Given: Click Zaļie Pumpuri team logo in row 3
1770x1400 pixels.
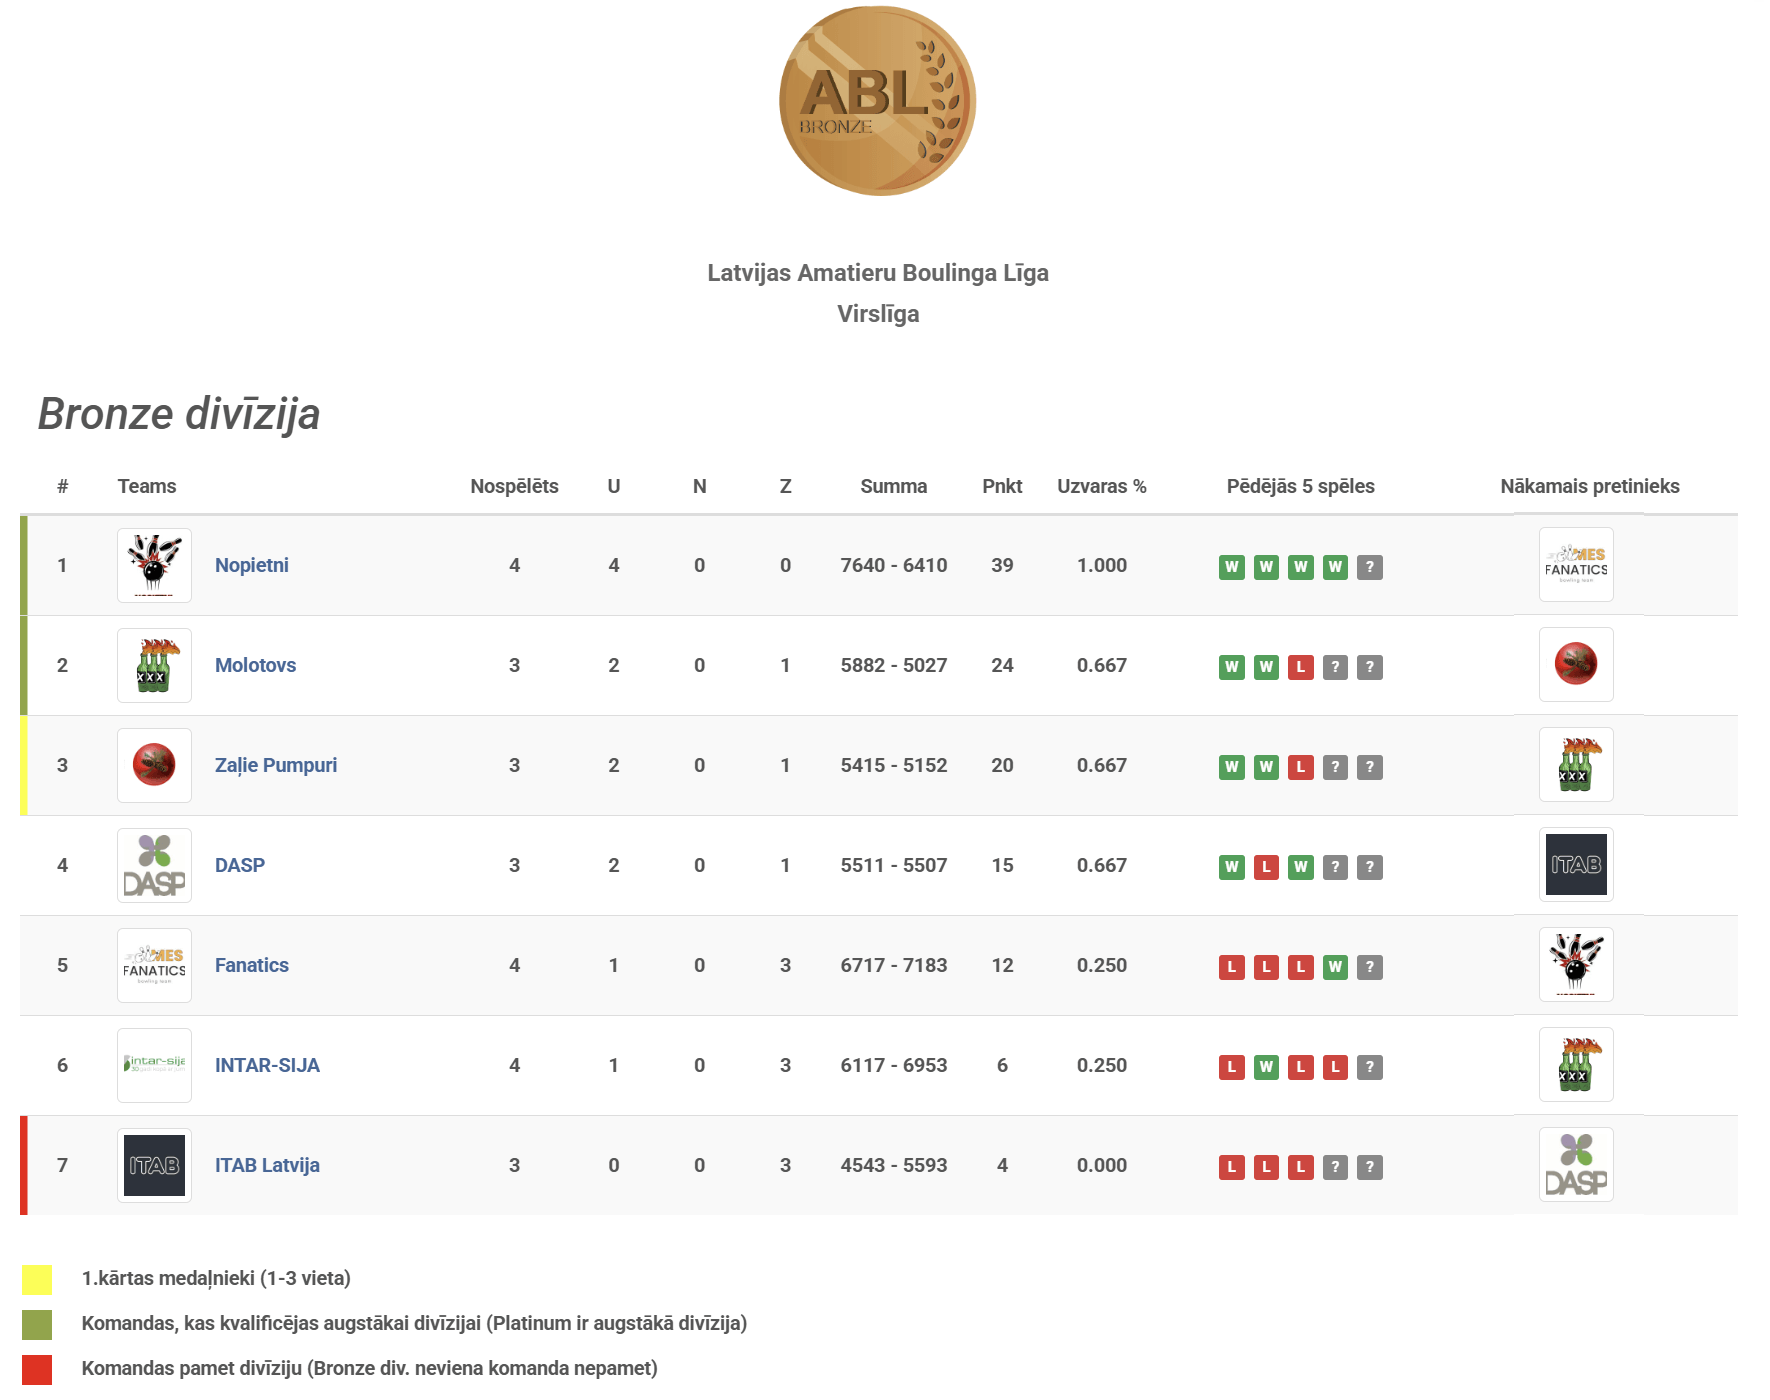Looking at the screenshot, I should point(154,765).
